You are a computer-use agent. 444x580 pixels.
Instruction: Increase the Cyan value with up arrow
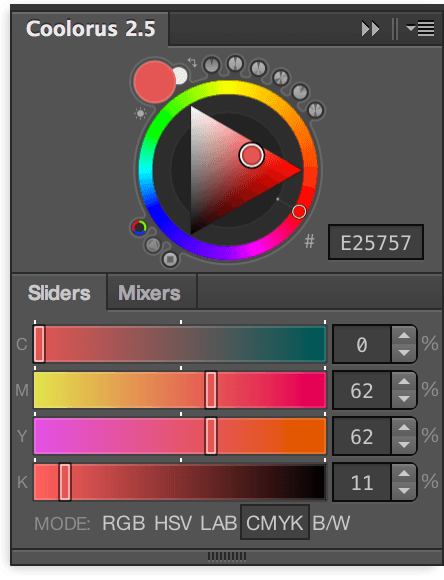(404, 335)
